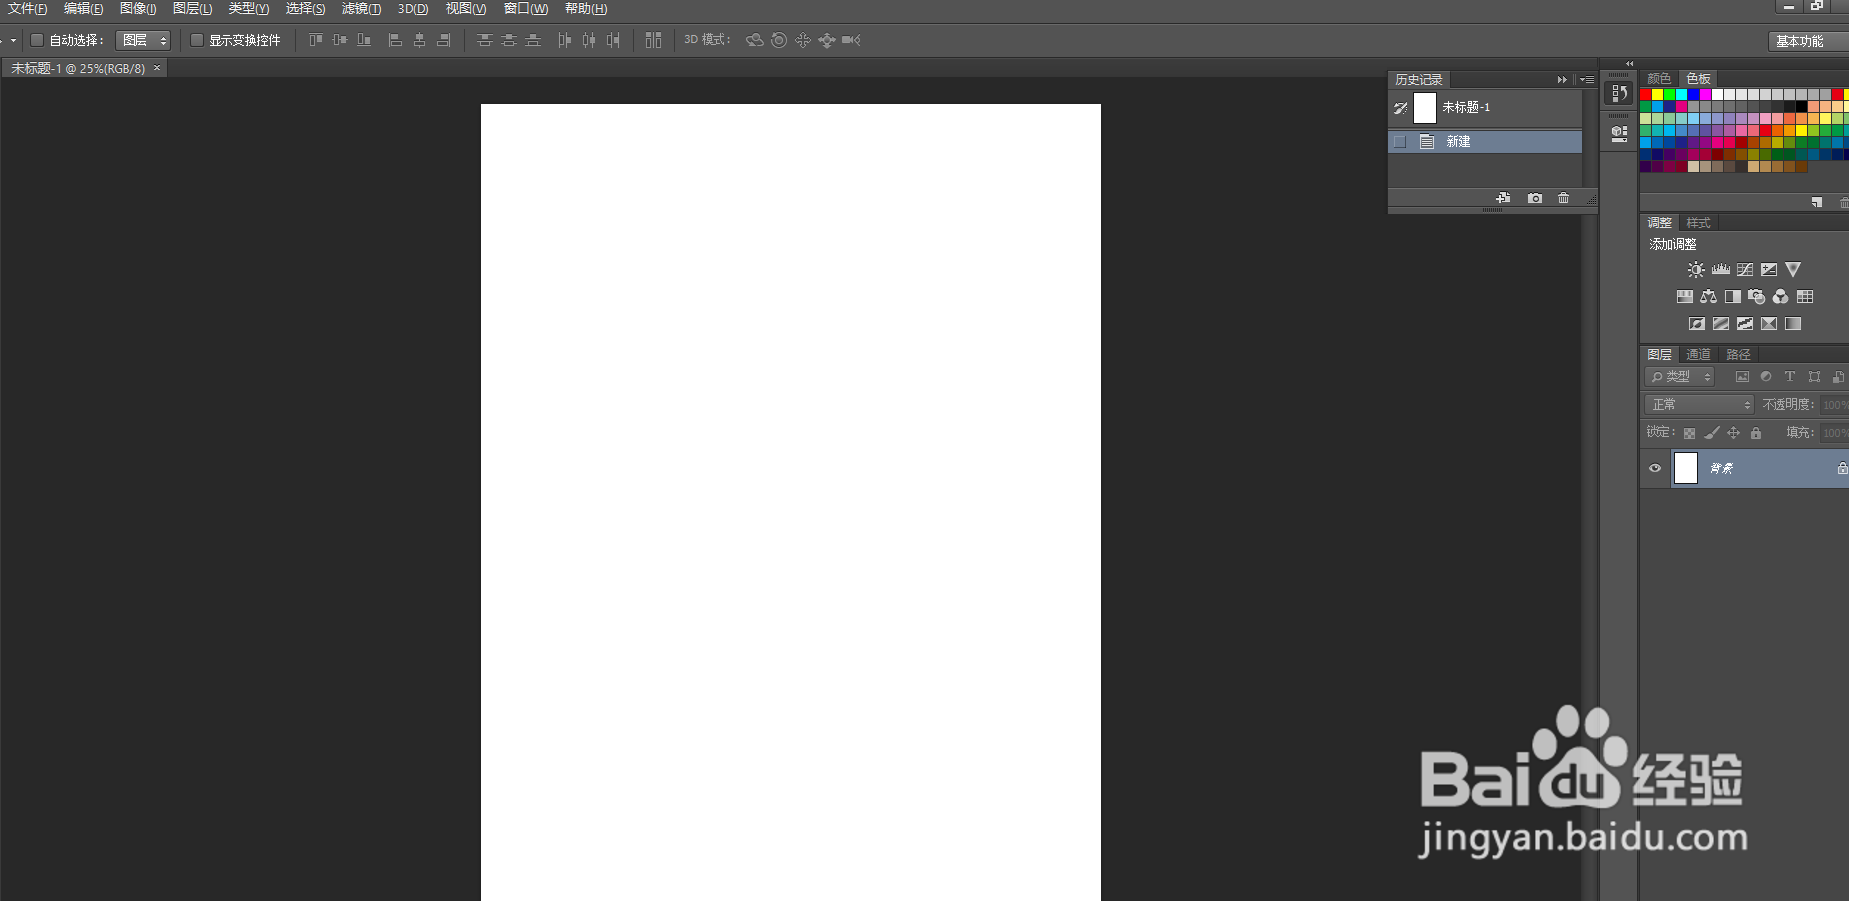Viewport: 1849px width, 901px height.
Task: Add Photo Filter adjustment icon
Action: tap(1757, 297)
